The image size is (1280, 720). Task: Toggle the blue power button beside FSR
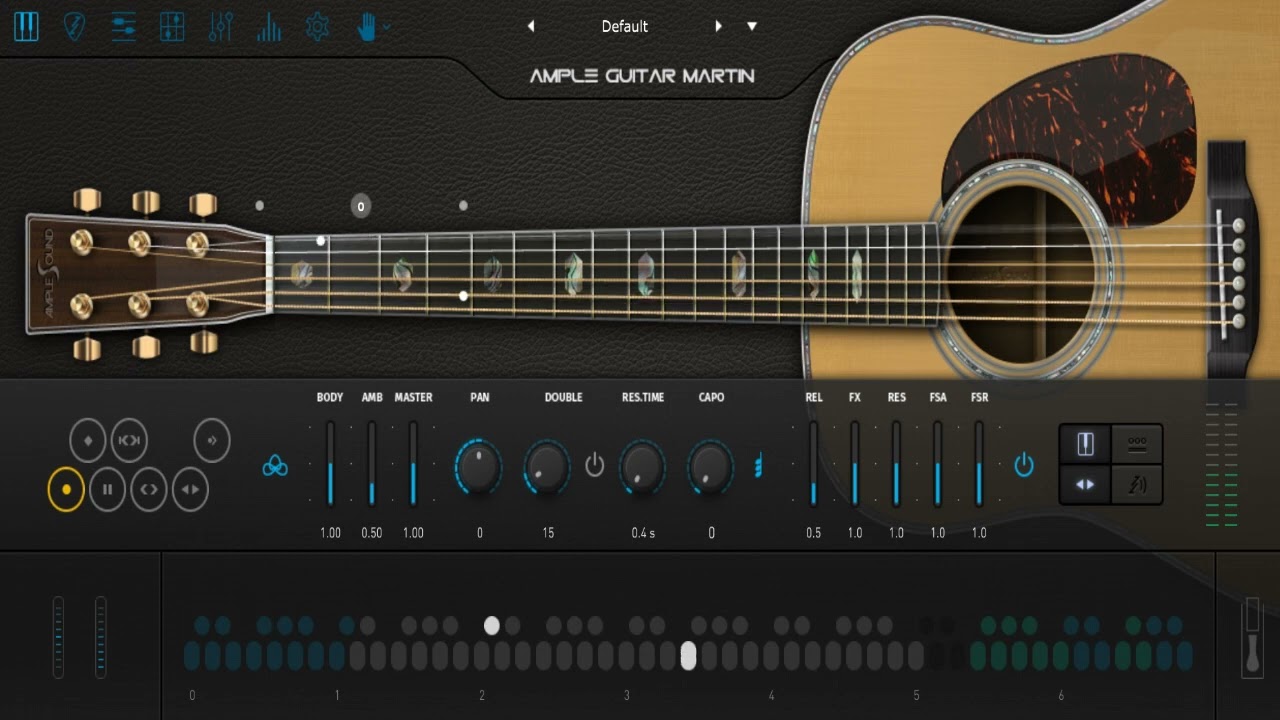pyautogui.click(x=1024, y=465)
